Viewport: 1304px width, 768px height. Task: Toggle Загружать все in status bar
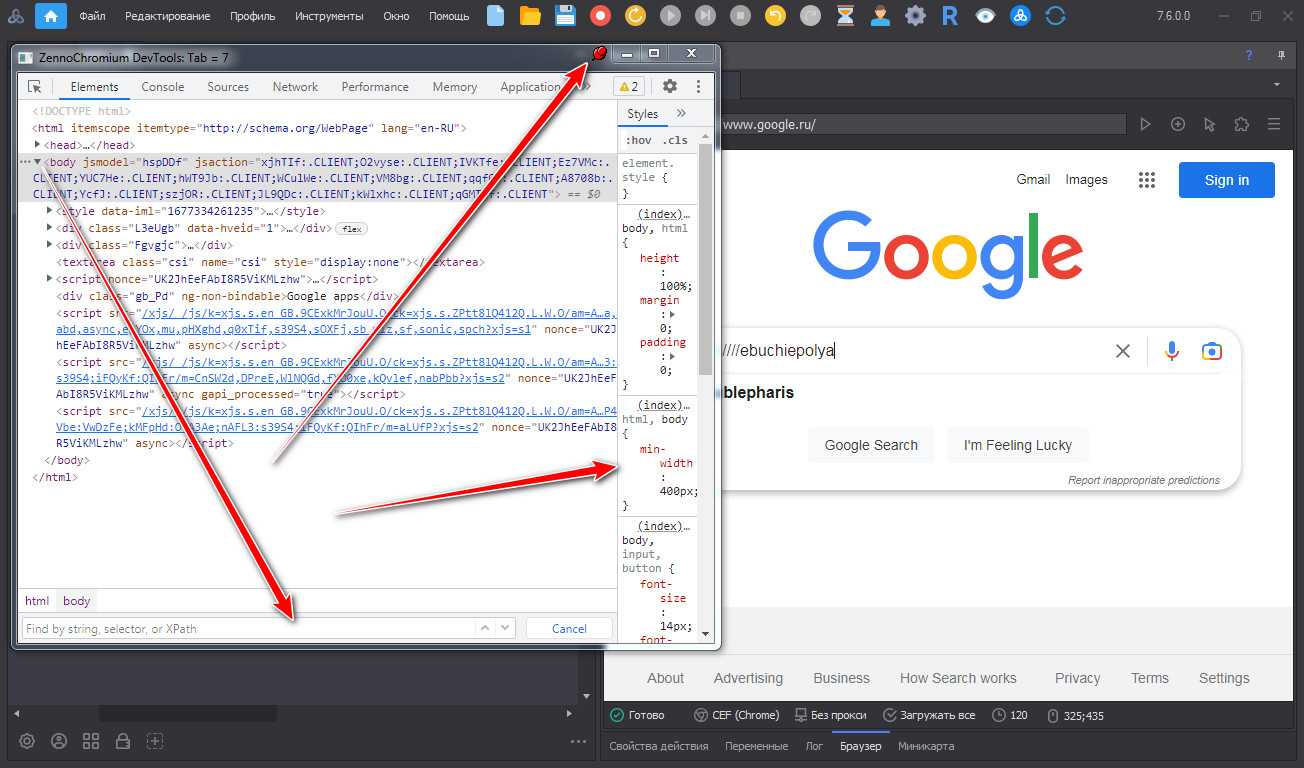click(929, 715)
